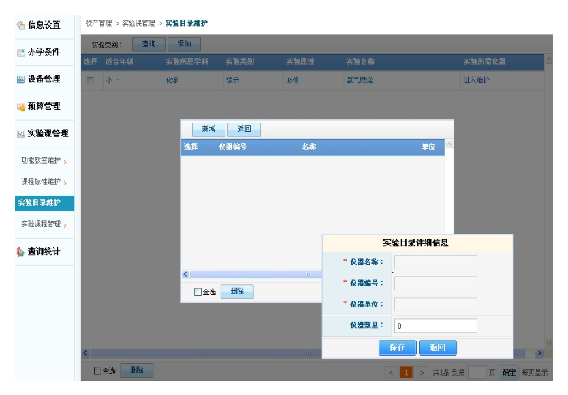The image size is (568, 395).
Task: Click the 信息设置 sidebar icon
Action: pyautogui.click(x=21, y=25)
